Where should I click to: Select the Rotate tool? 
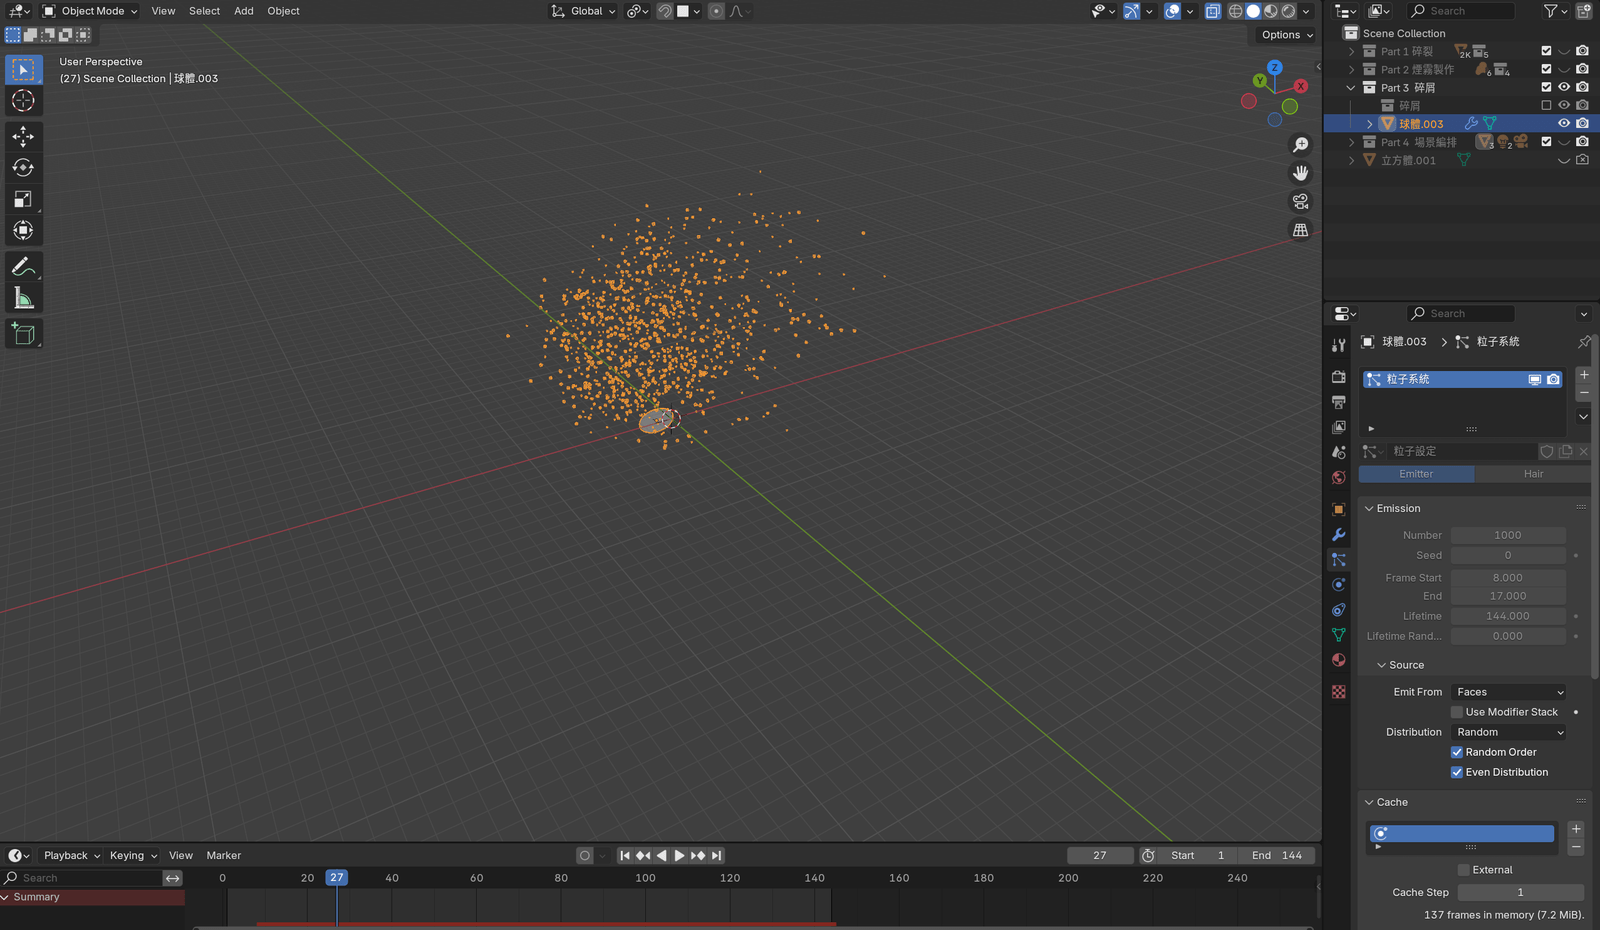23,167
